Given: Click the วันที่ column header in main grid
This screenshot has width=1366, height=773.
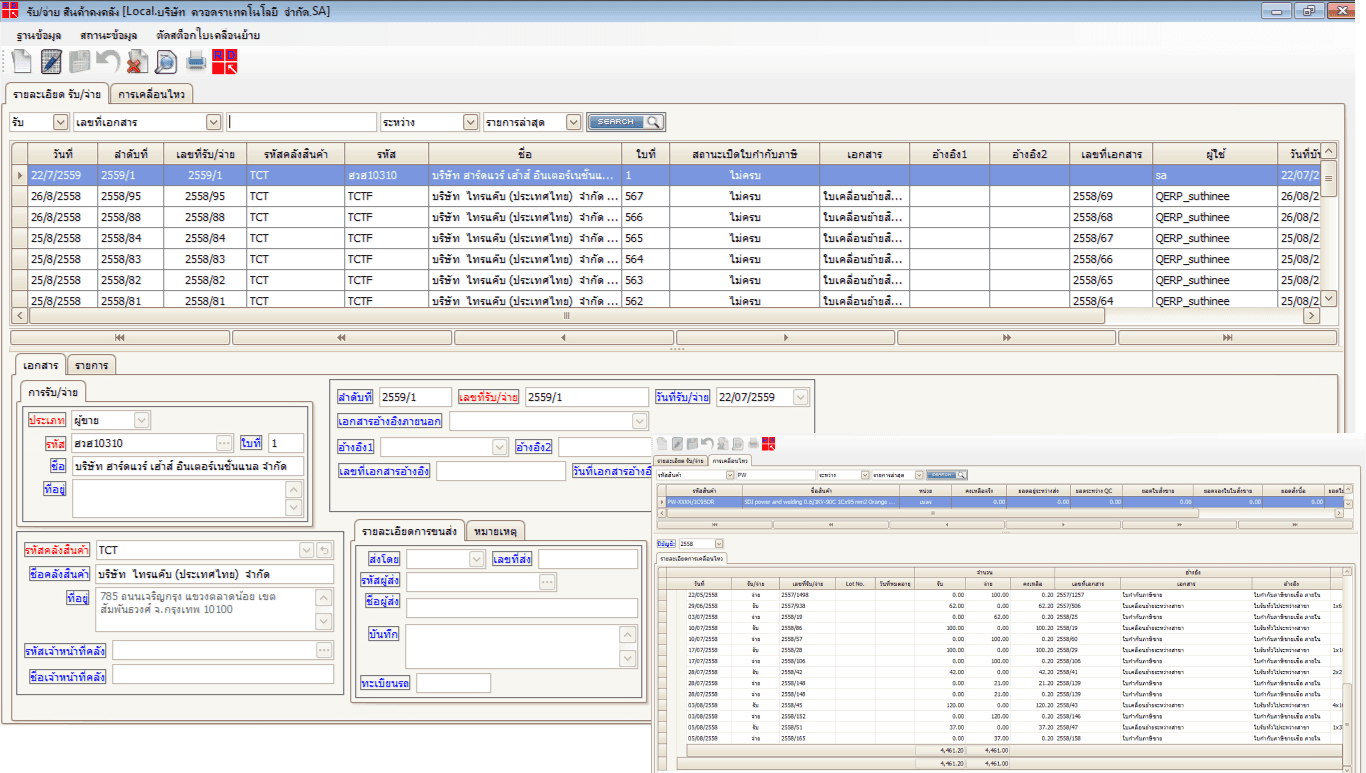Looking at the screenshot, I should pyautogui.click(x=63, y=153).
